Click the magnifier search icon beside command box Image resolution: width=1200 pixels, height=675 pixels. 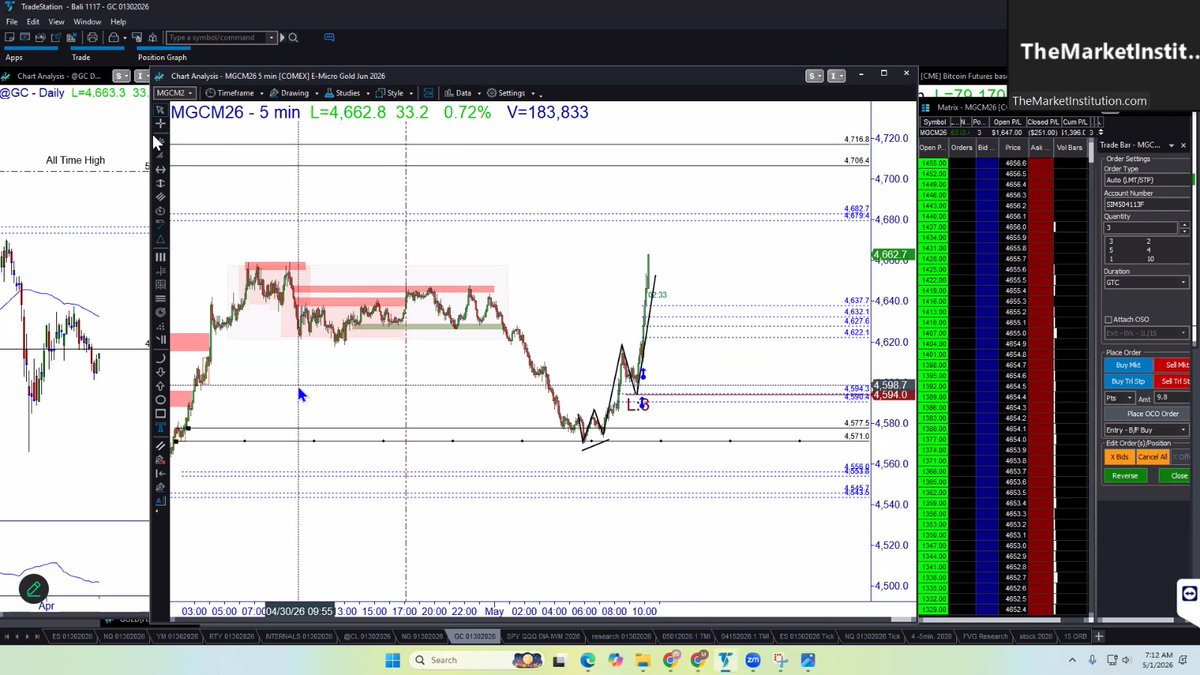tap(293, 38)
